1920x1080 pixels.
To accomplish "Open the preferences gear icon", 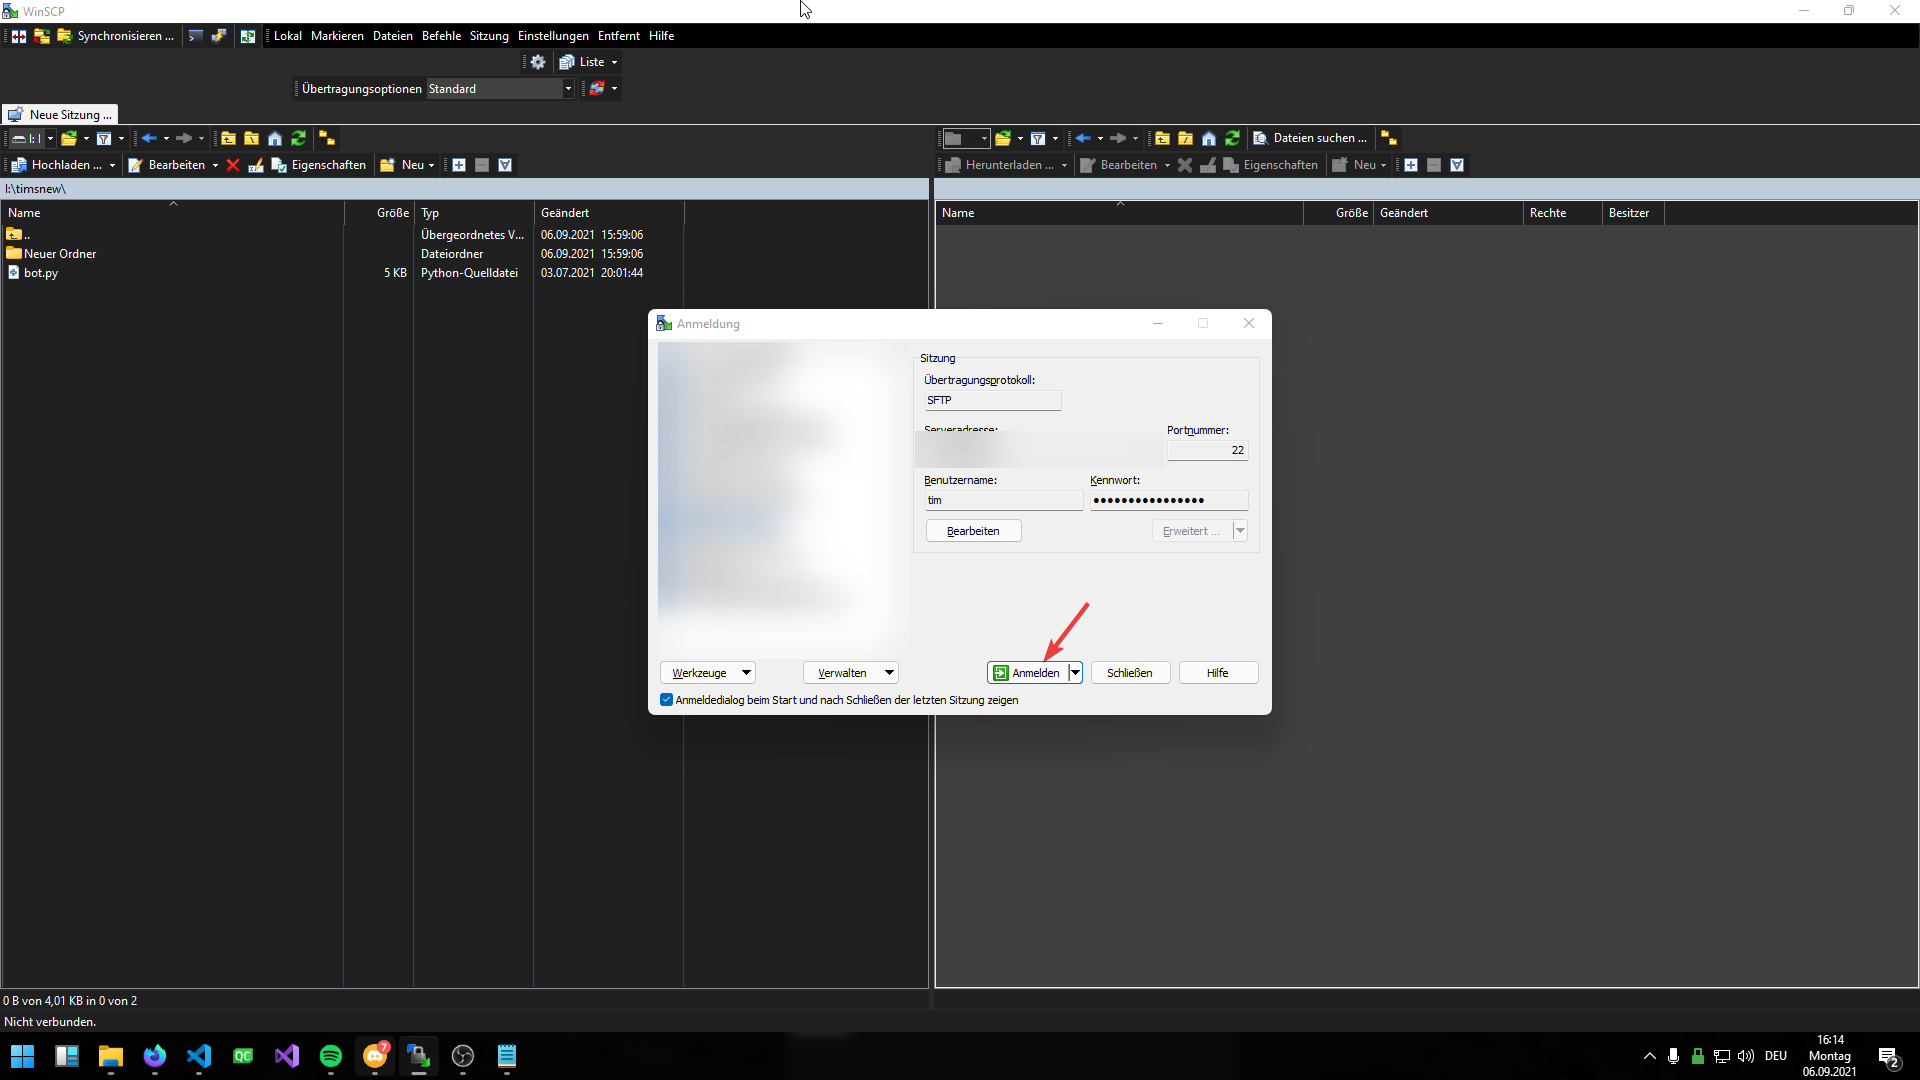I will pos(538,62).
